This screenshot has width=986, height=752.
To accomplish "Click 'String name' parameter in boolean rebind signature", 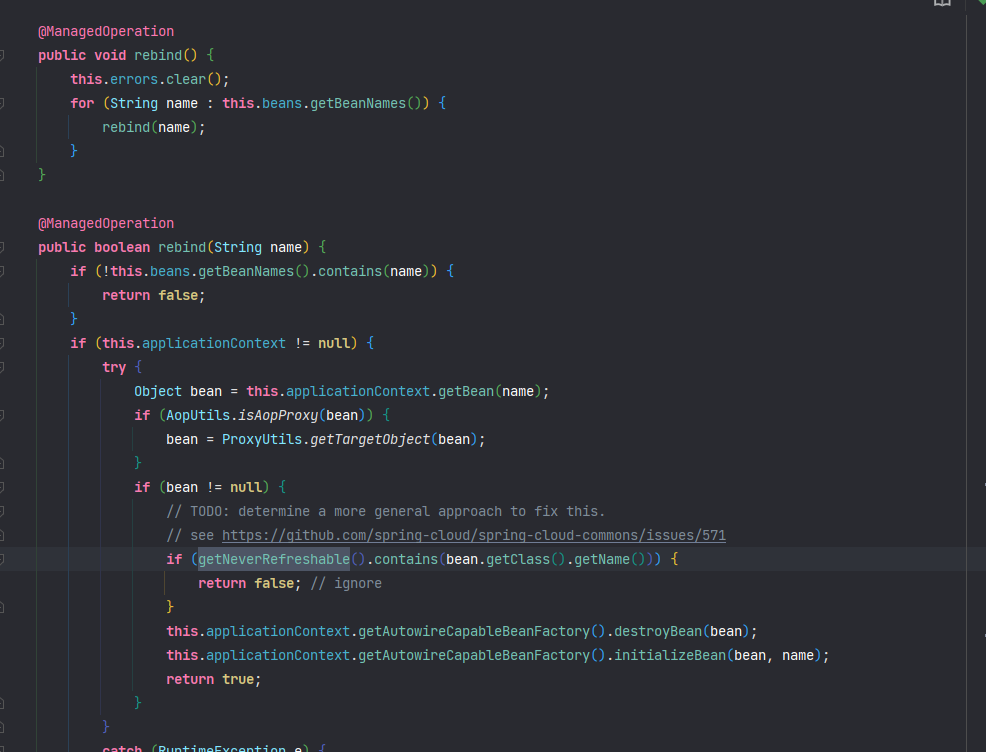I will 258,247.
